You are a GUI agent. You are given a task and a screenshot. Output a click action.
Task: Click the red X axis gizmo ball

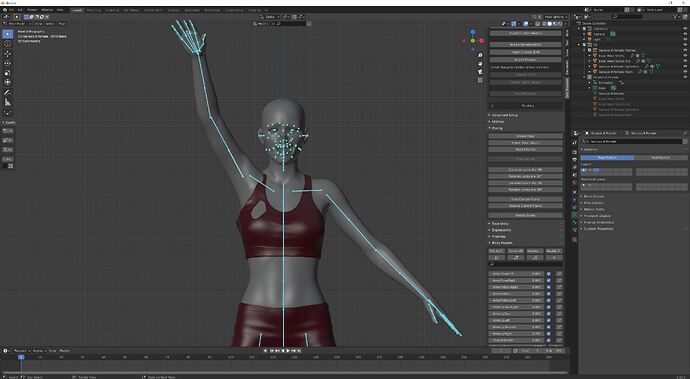[481, 40]
